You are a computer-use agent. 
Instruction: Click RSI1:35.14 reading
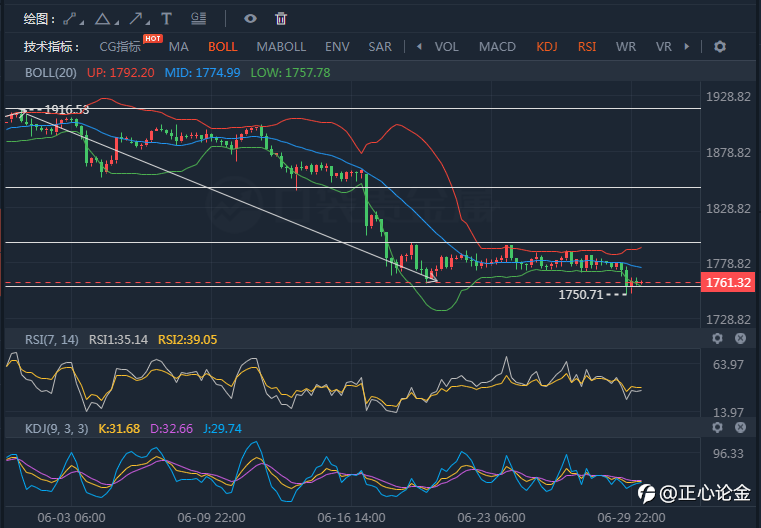(118, 340)
